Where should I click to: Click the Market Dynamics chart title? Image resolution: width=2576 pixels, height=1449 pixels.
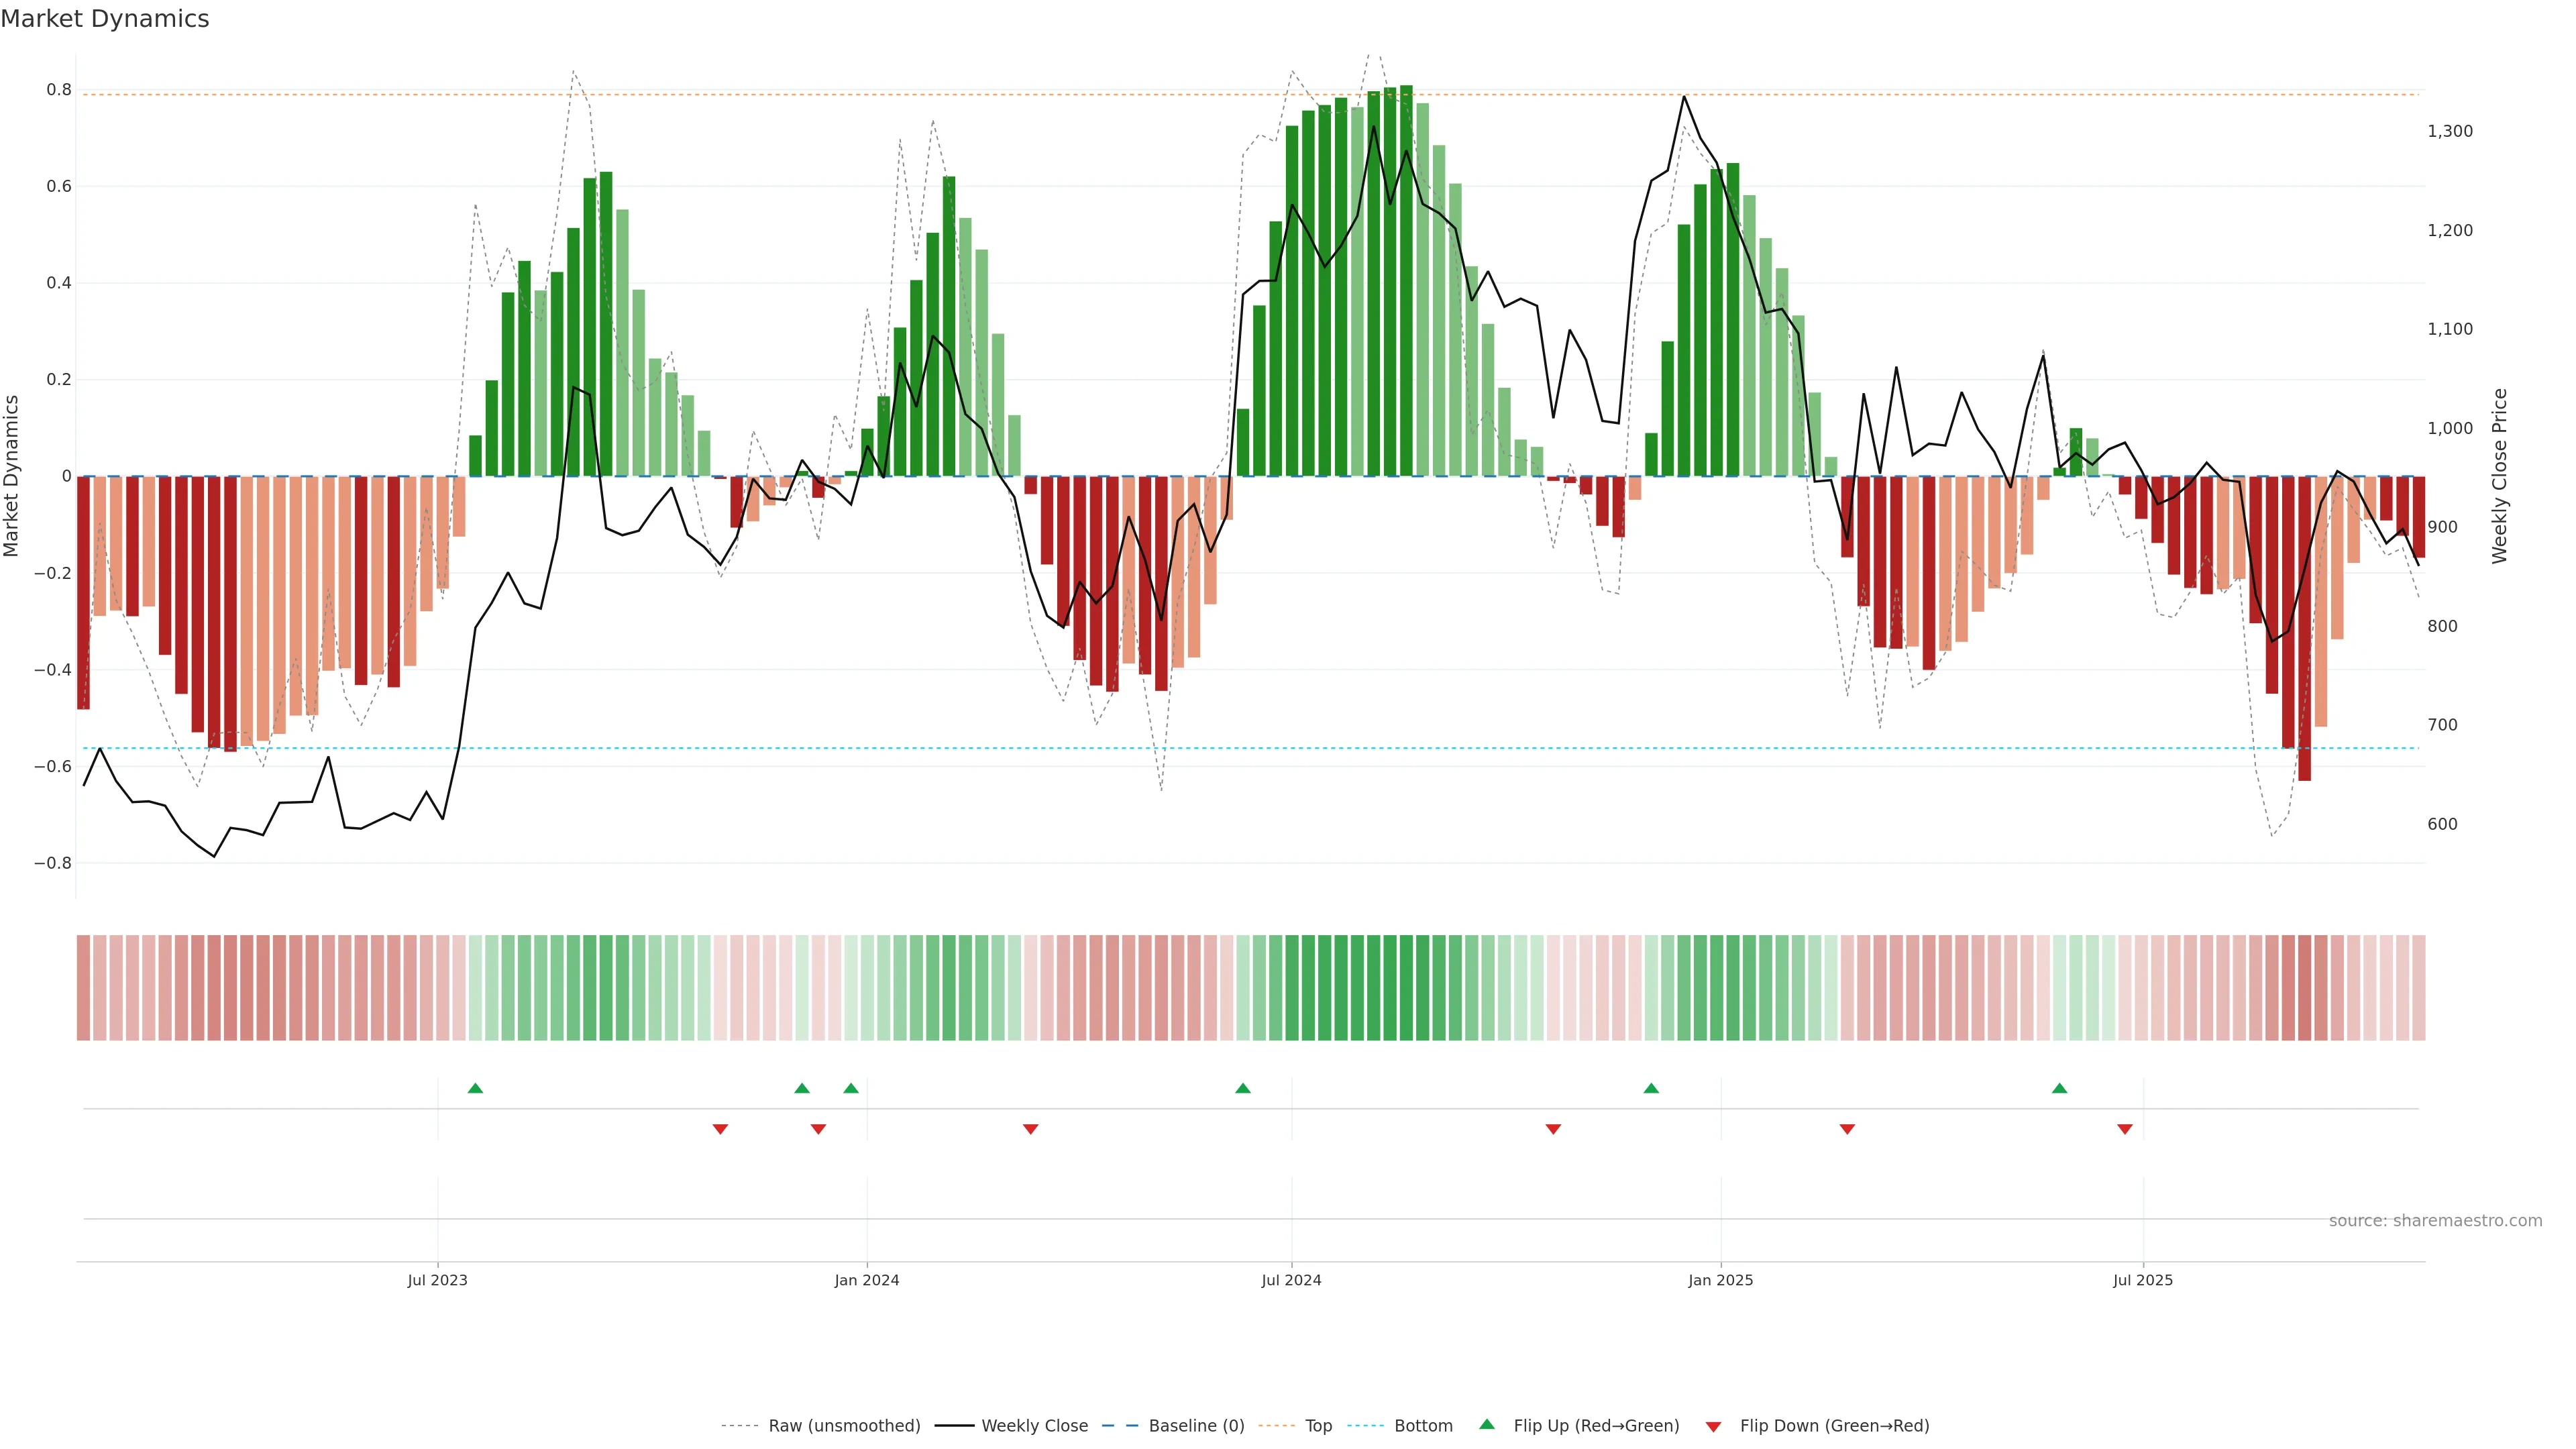pos(105,19)
